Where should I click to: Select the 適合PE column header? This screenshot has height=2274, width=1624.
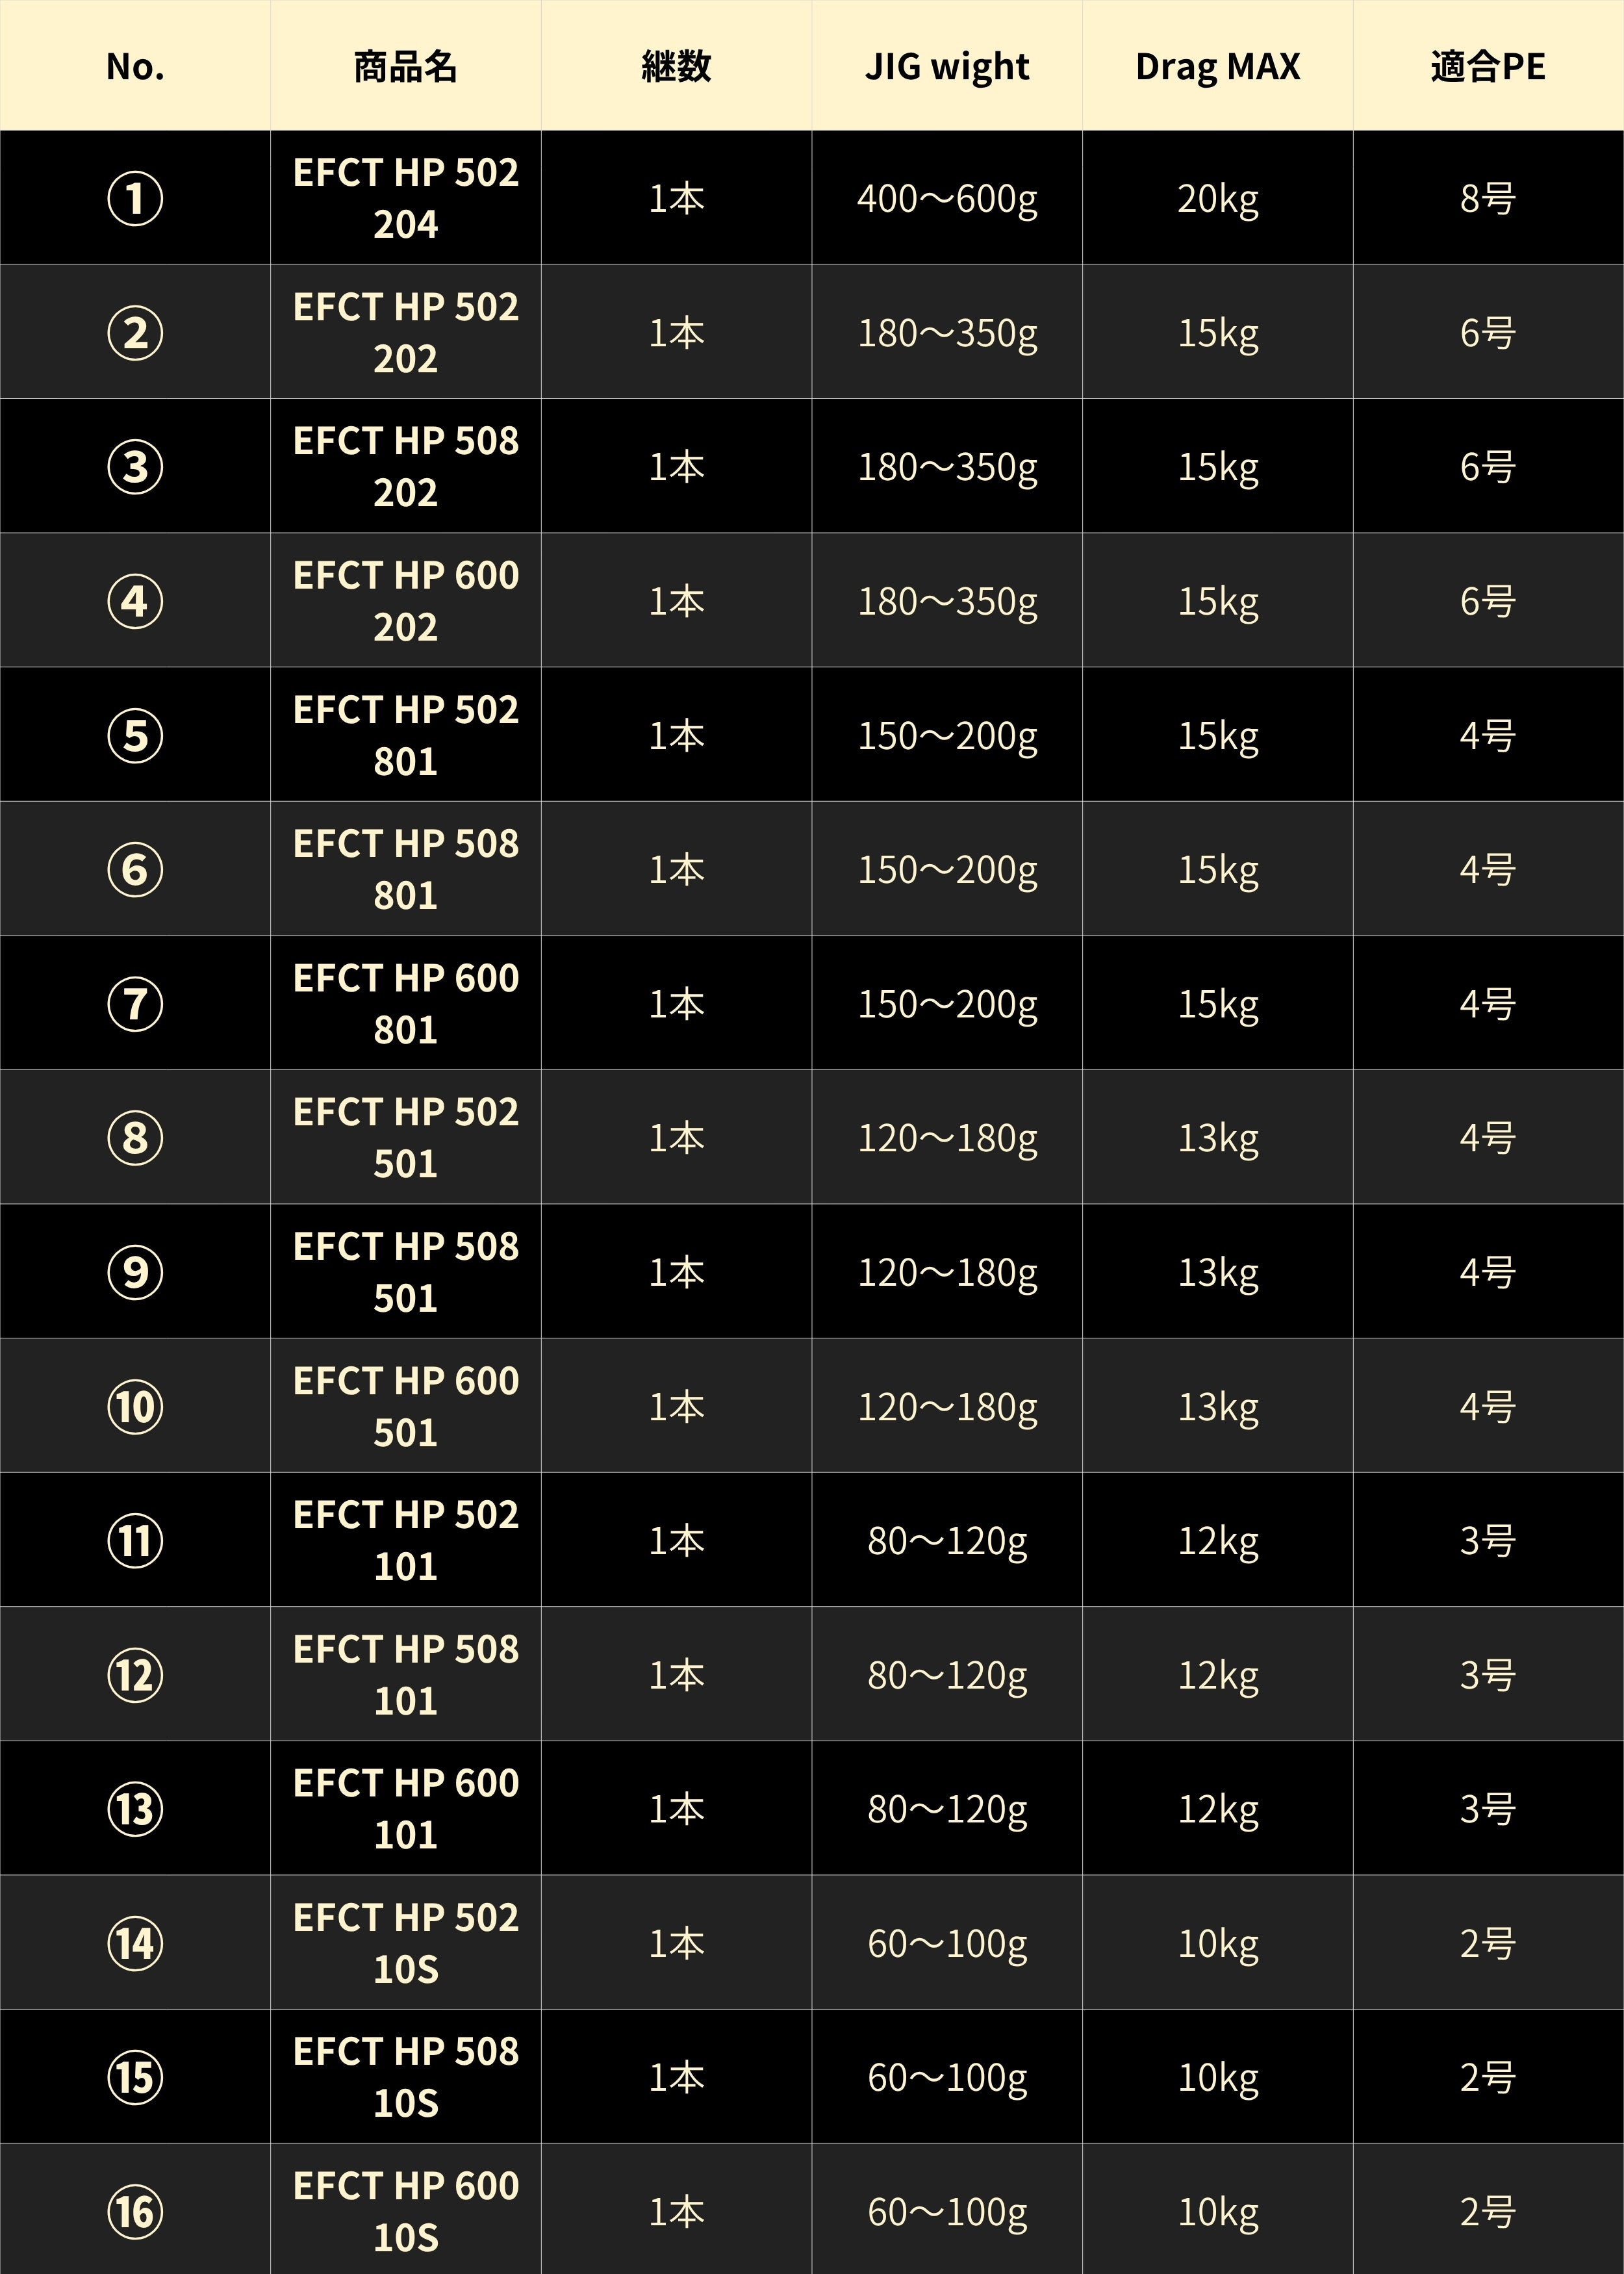[1488, 66]
